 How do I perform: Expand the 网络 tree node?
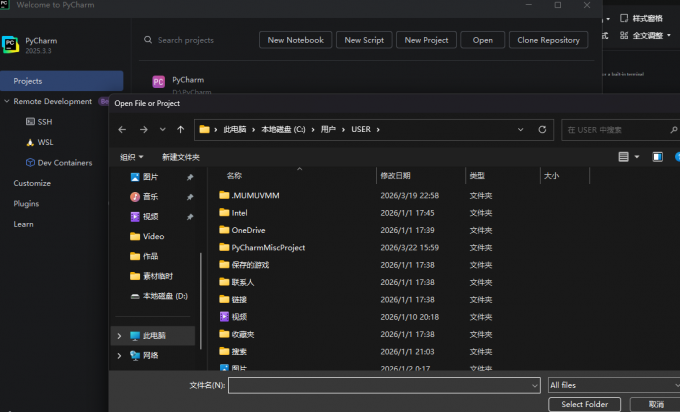(x=119, y=356)
